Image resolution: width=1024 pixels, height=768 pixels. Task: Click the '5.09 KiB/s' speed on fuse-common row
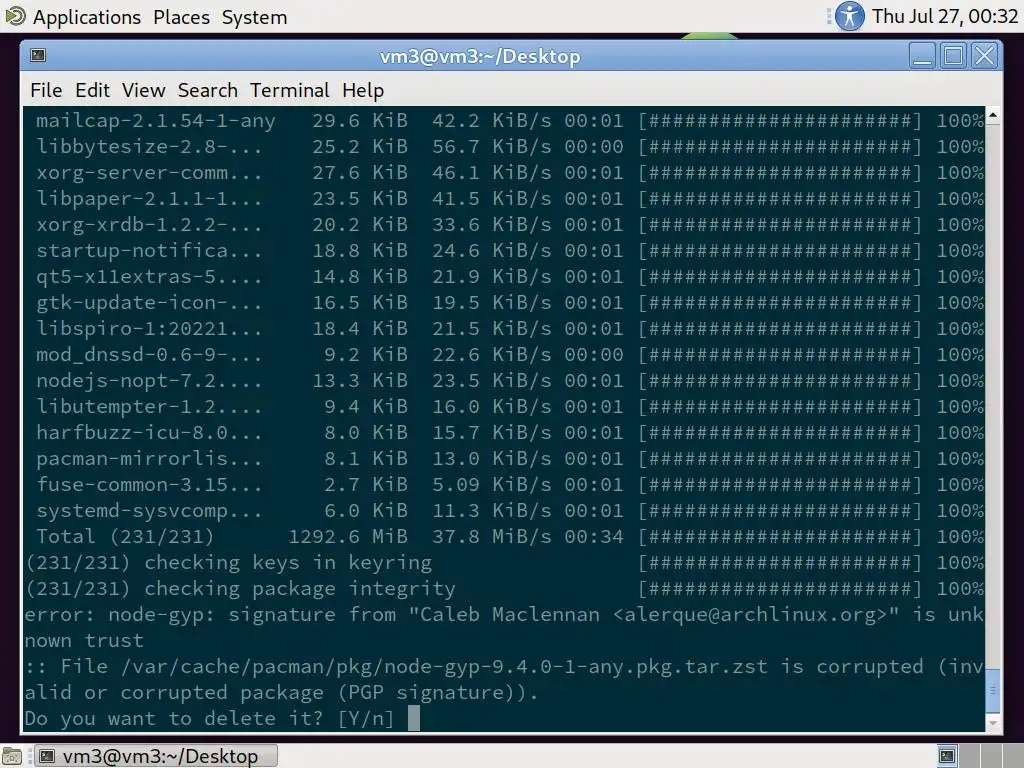click(492, 485)
